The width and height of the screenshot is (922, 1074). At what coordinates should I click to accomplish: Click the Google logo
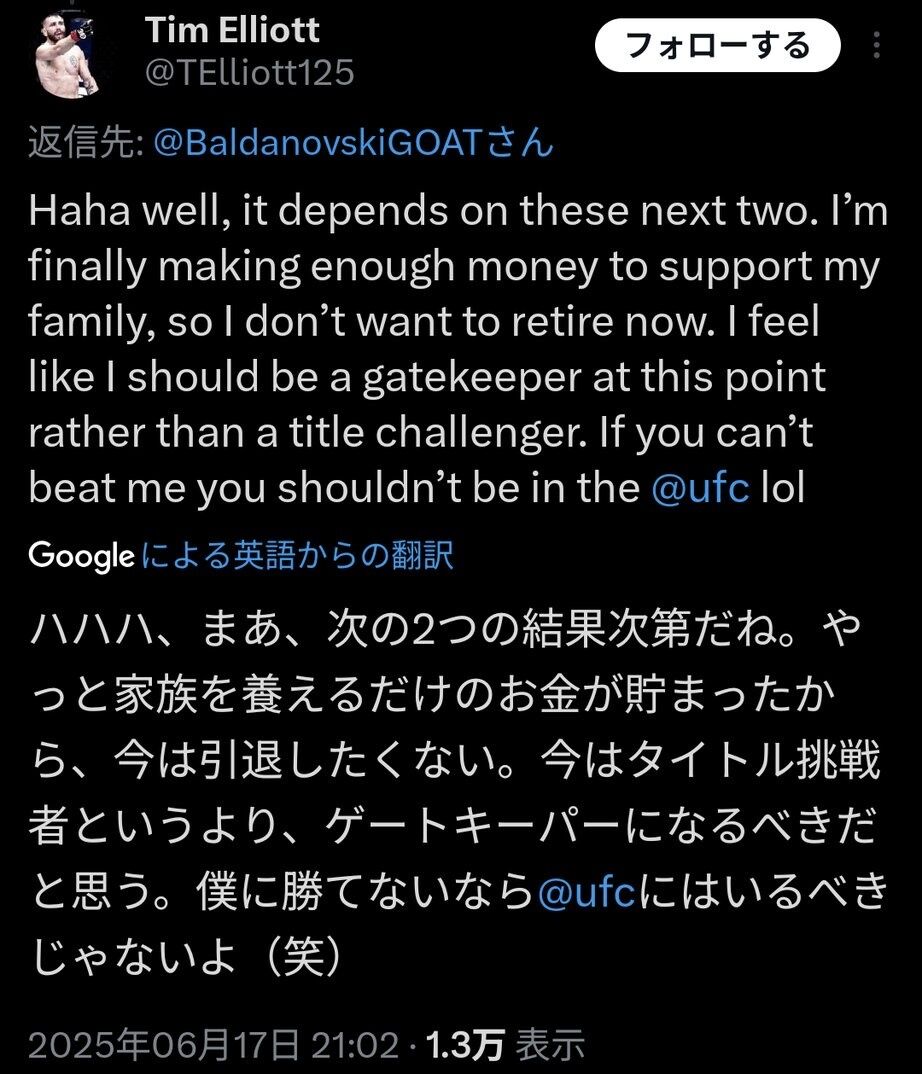tap(80, 554)
